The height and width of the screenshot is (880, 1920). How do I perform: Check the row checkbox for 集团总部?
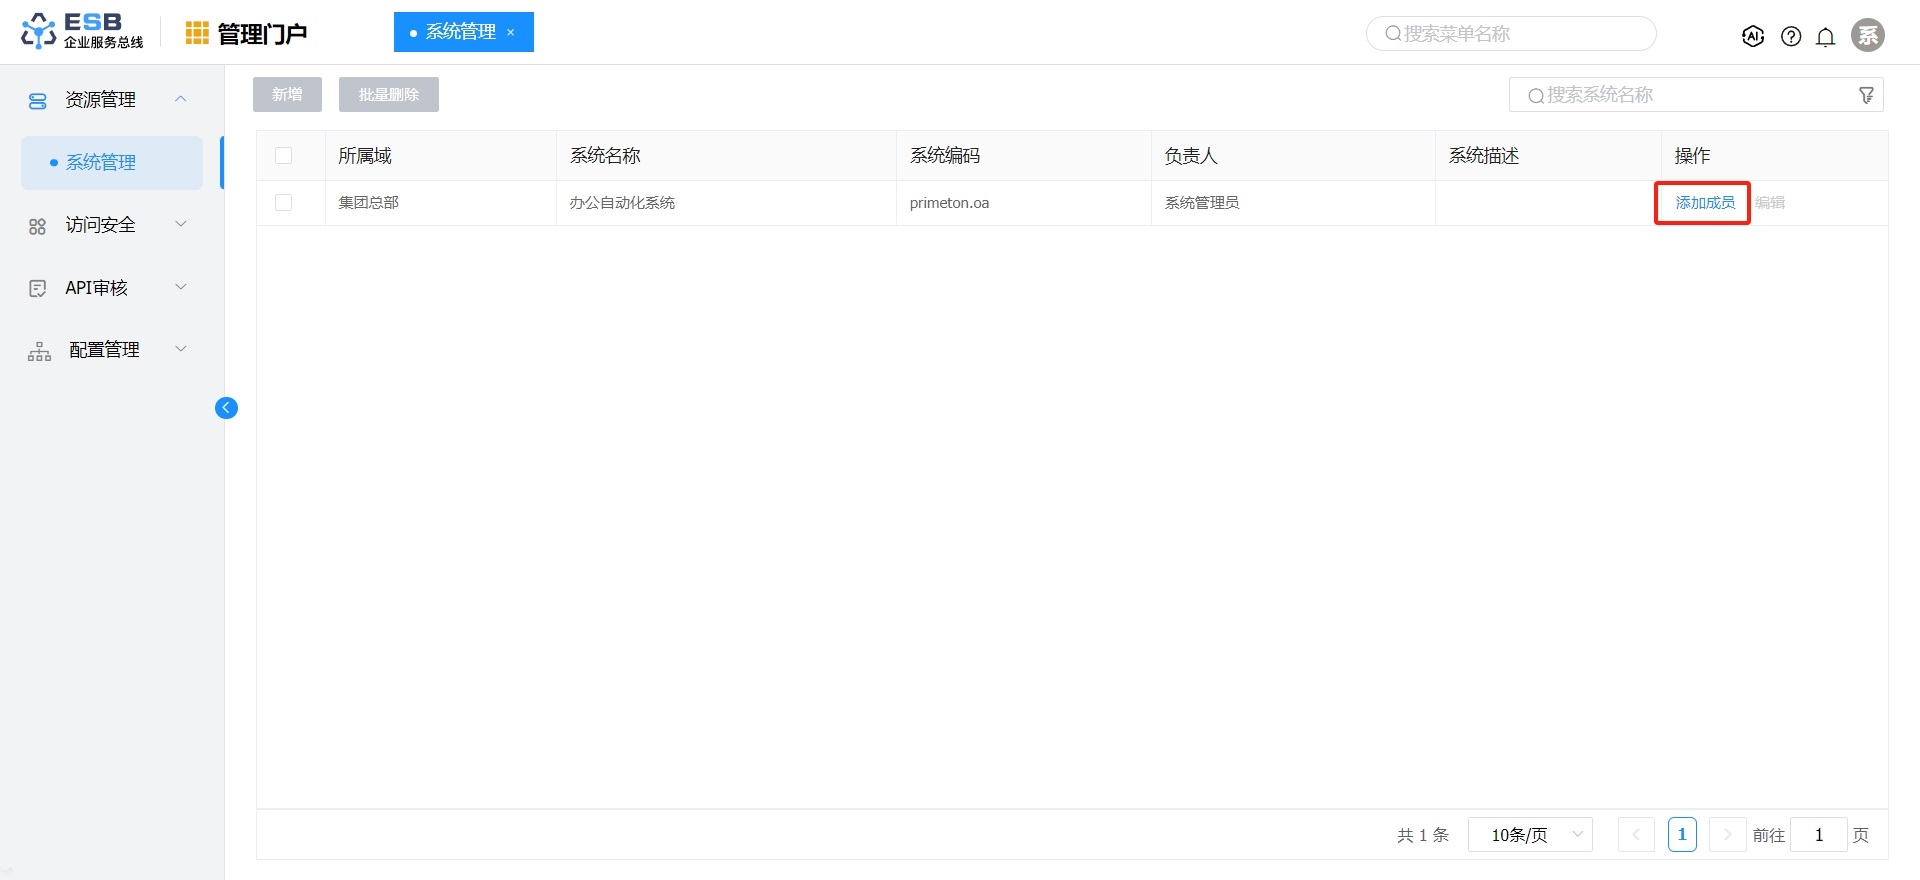pyautogui.click(x=284, y=203)
